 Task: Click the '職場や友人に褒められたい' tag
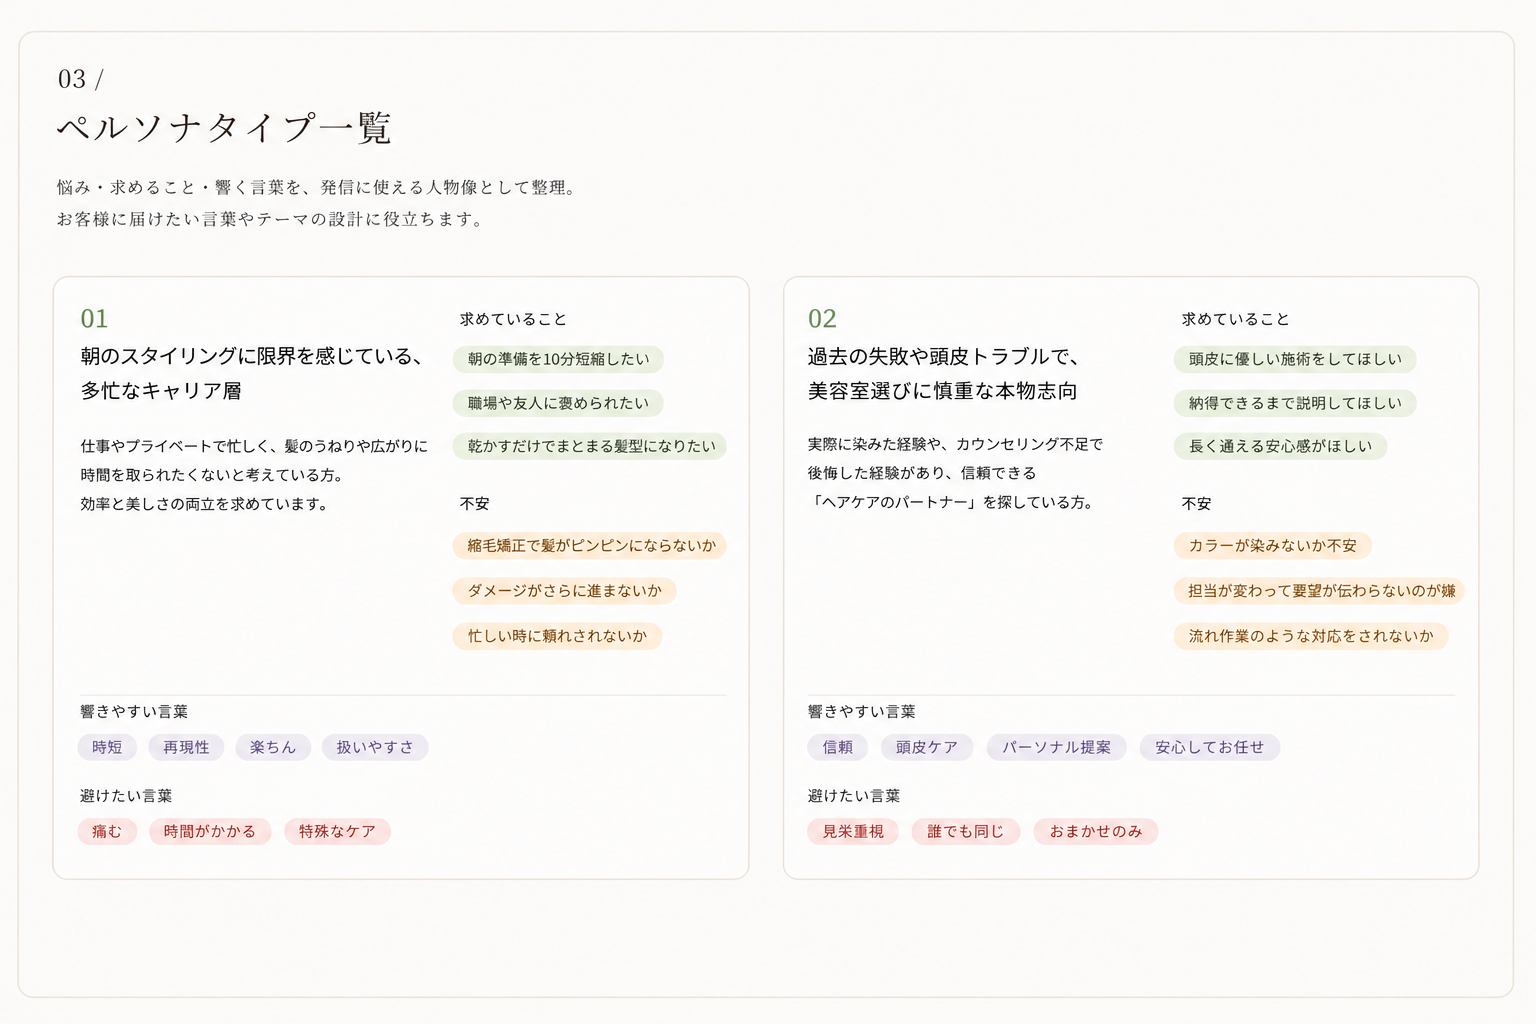coord(558,403)
